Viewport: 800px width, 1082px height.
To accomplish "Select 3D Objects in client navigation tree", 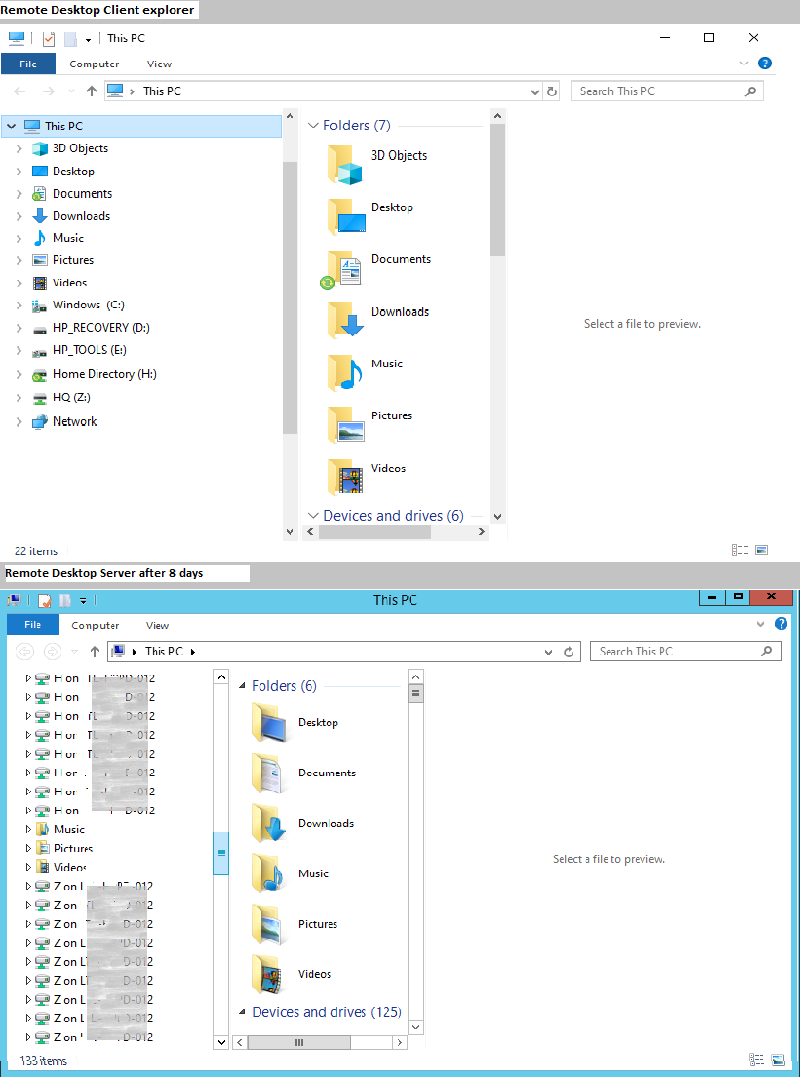I will (80, 148).
